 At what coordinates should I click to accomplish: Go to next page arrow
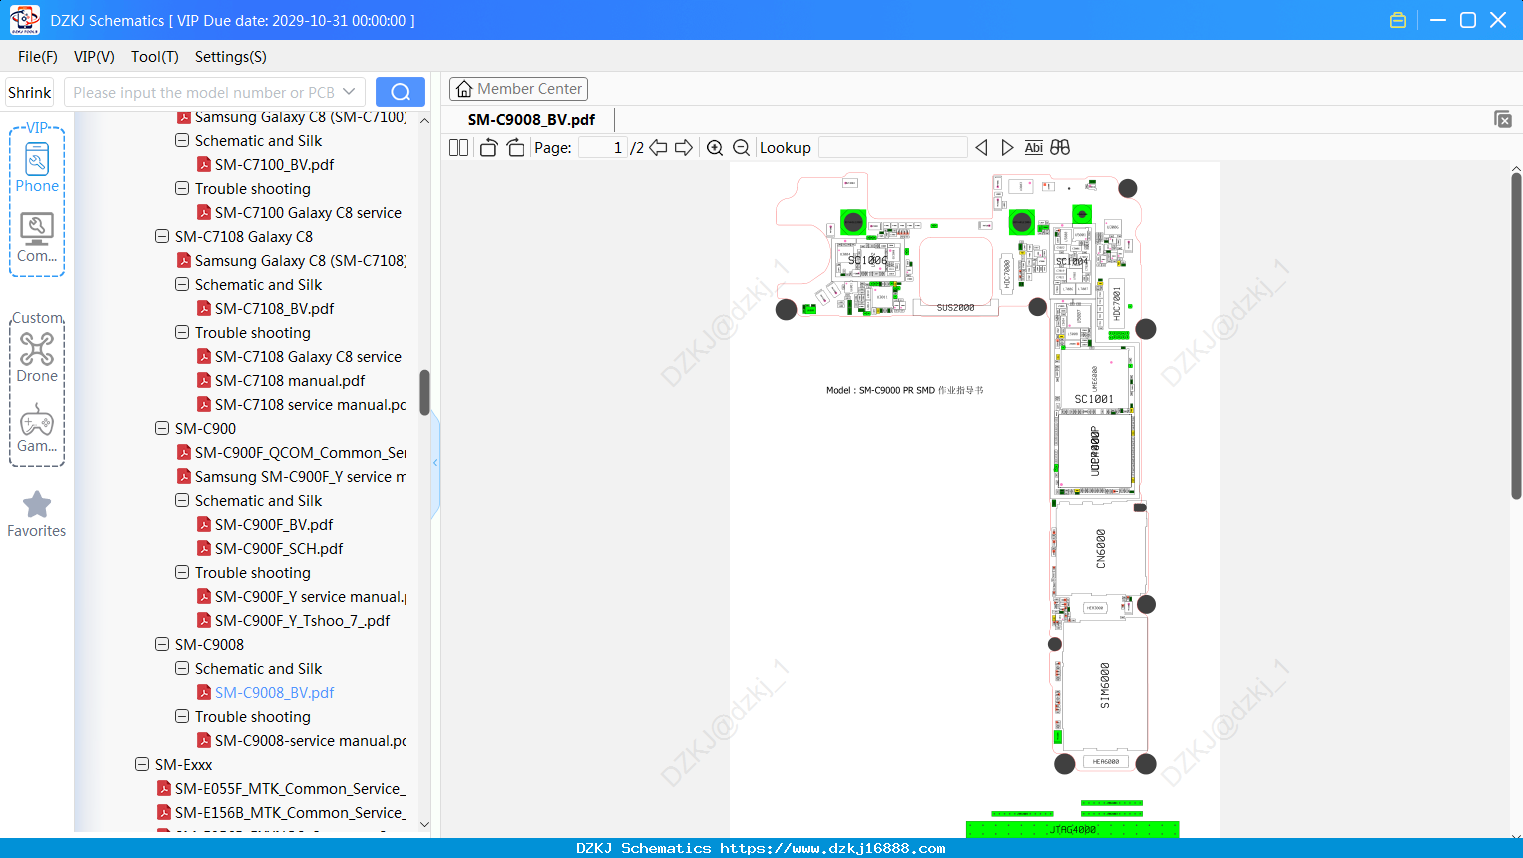coord(684,148)
